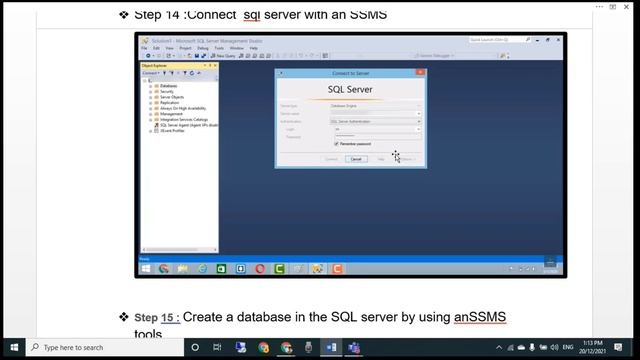Image resolution: width=640 pixels, height=360 pixels.
Task: Click the green C icon in inner taskbar
Action: click(279, 269)
